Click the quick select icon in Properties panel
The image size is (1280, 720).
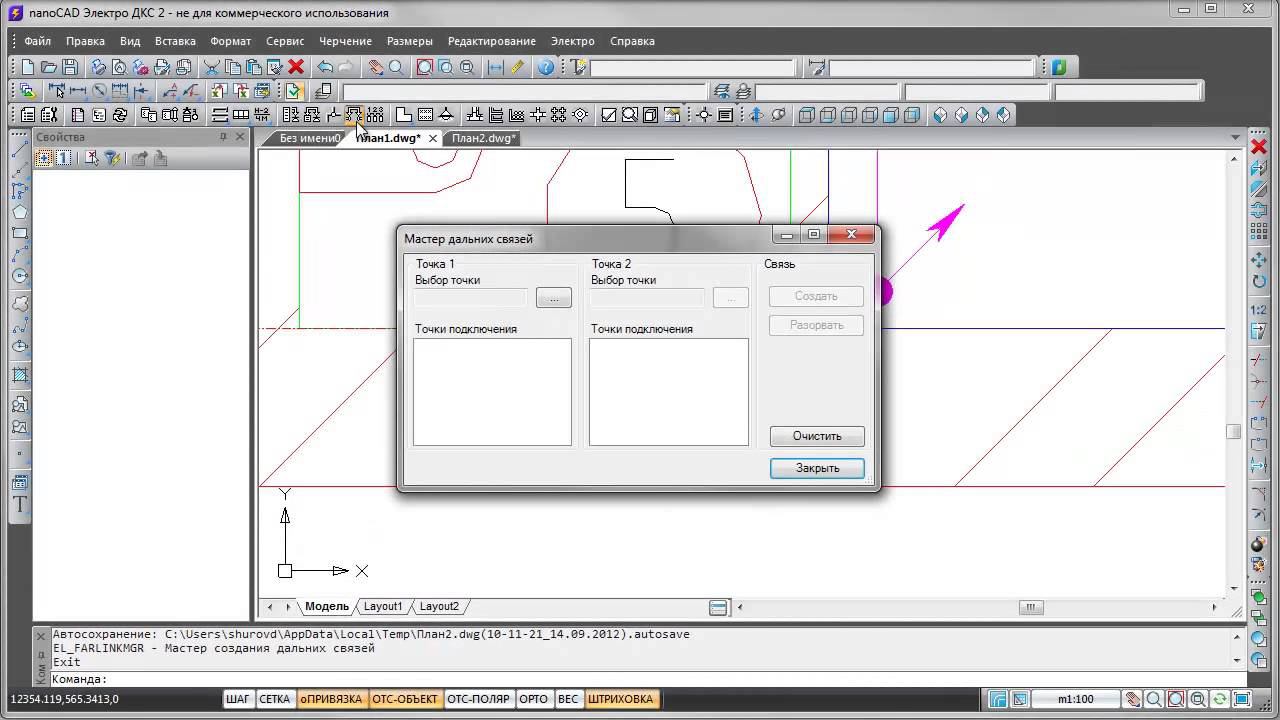coord(92,158)
